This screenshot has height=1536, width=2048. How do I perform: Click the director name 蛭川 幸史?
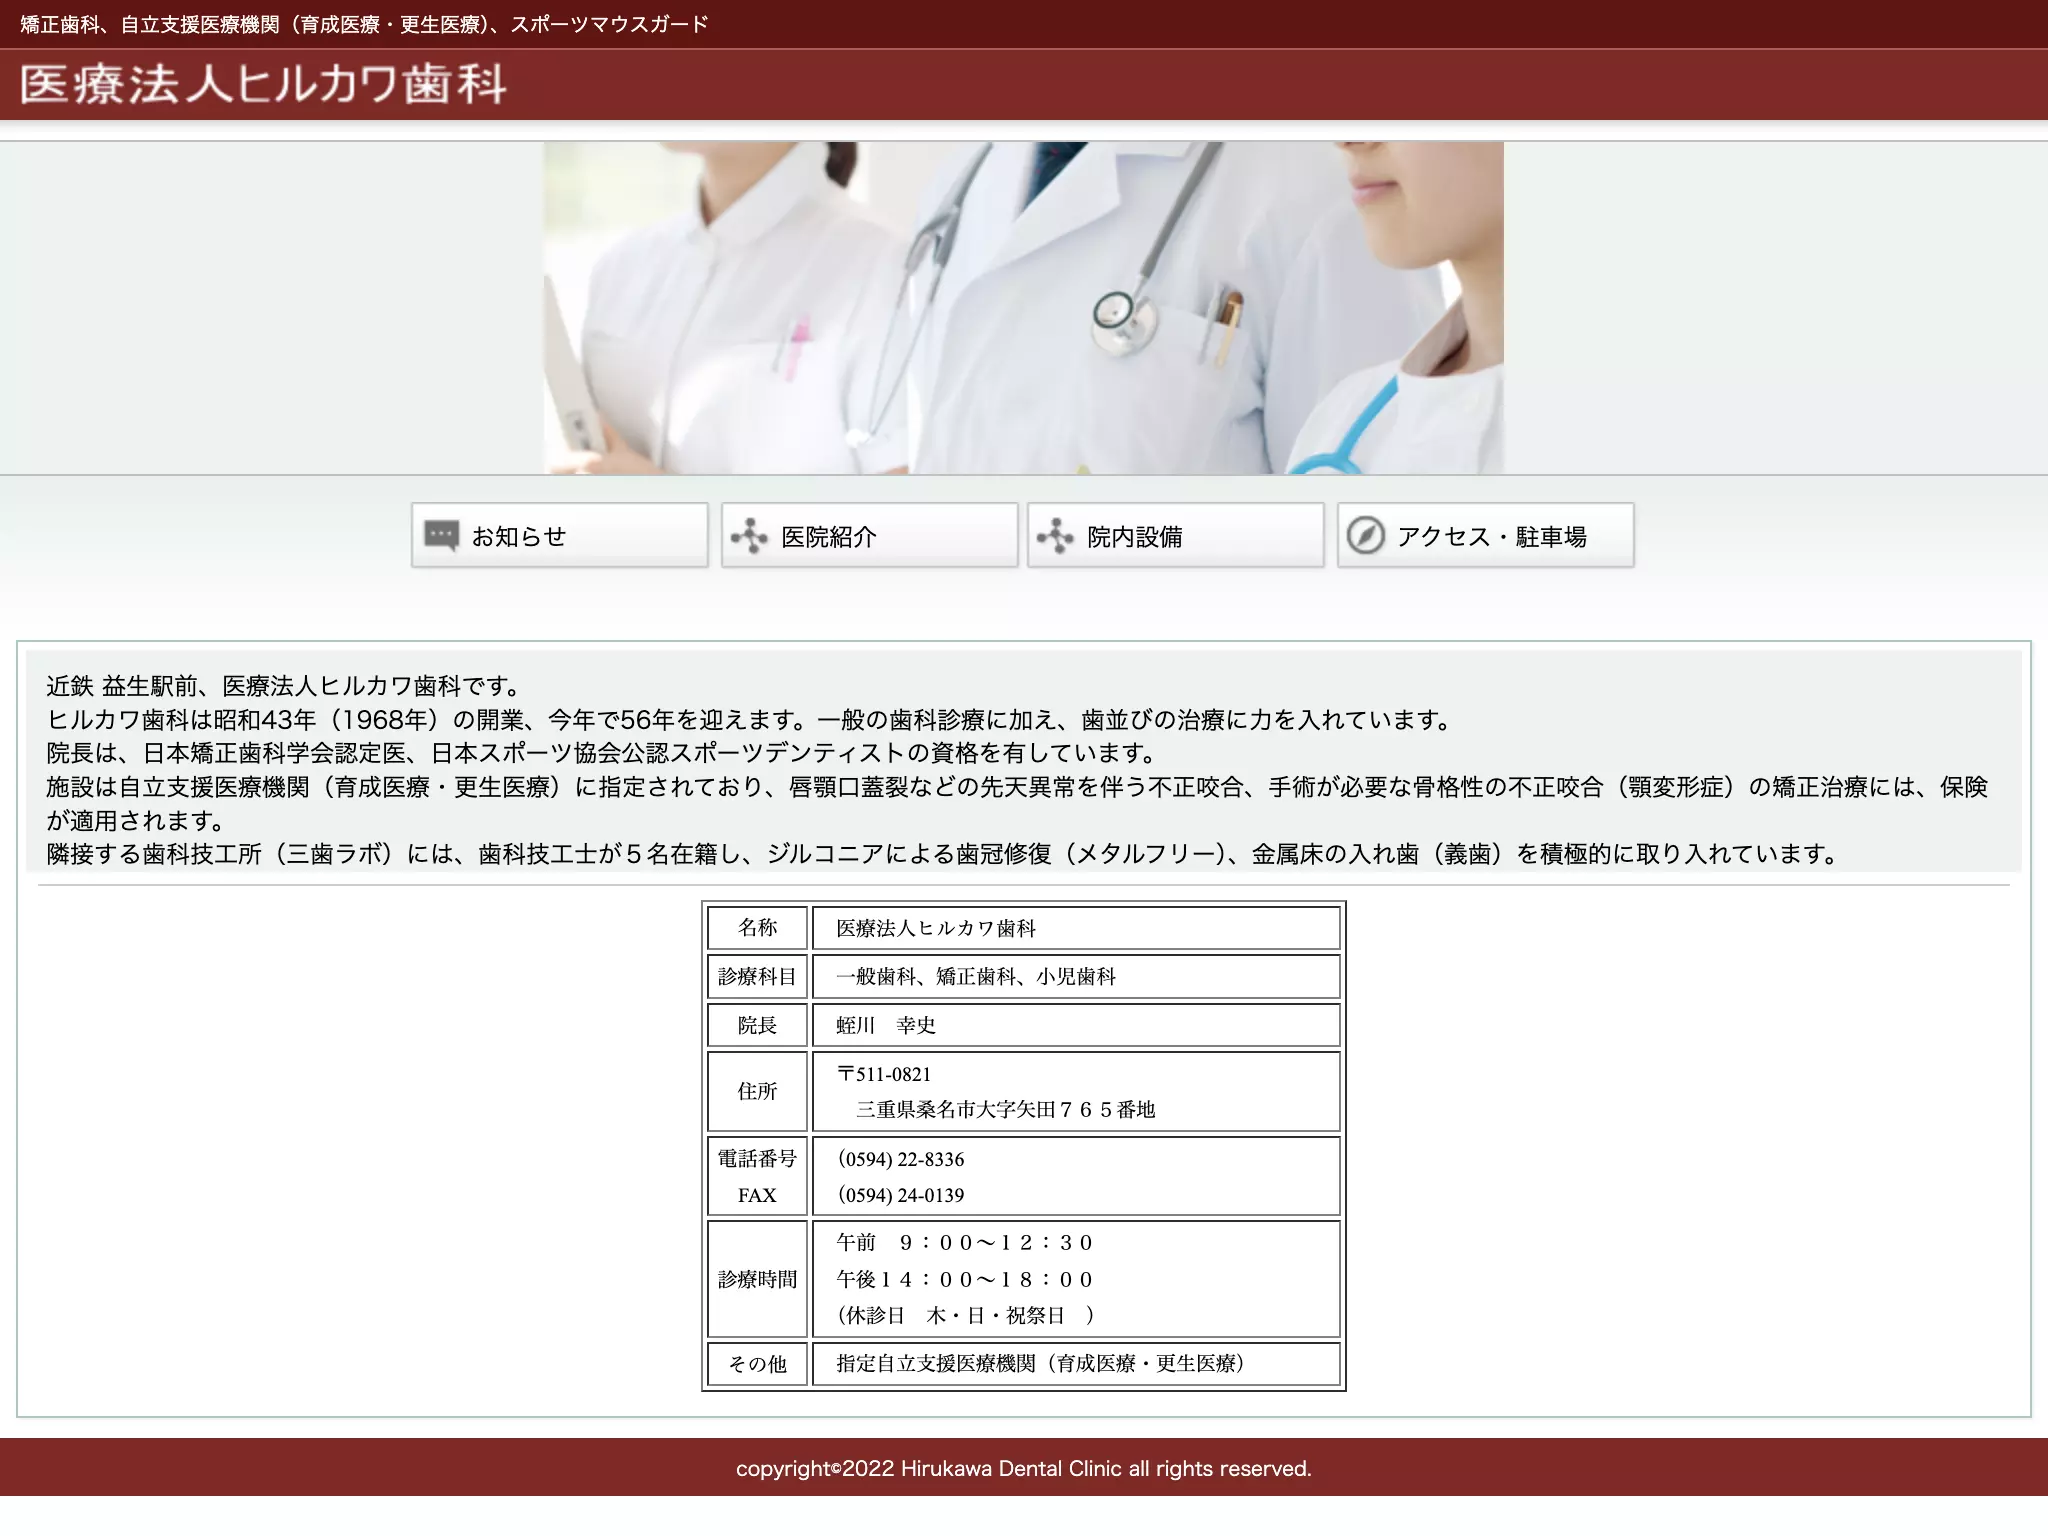886,1025
